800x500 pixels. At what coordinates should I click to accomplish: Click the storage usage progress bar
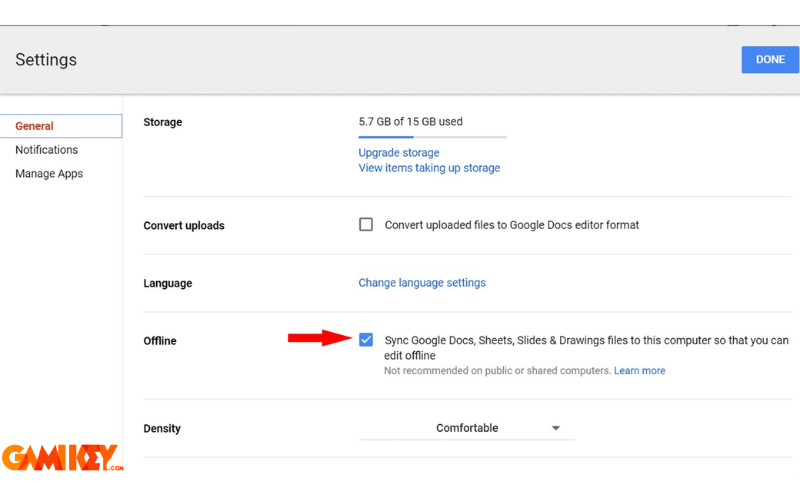(x=433, y=137)
